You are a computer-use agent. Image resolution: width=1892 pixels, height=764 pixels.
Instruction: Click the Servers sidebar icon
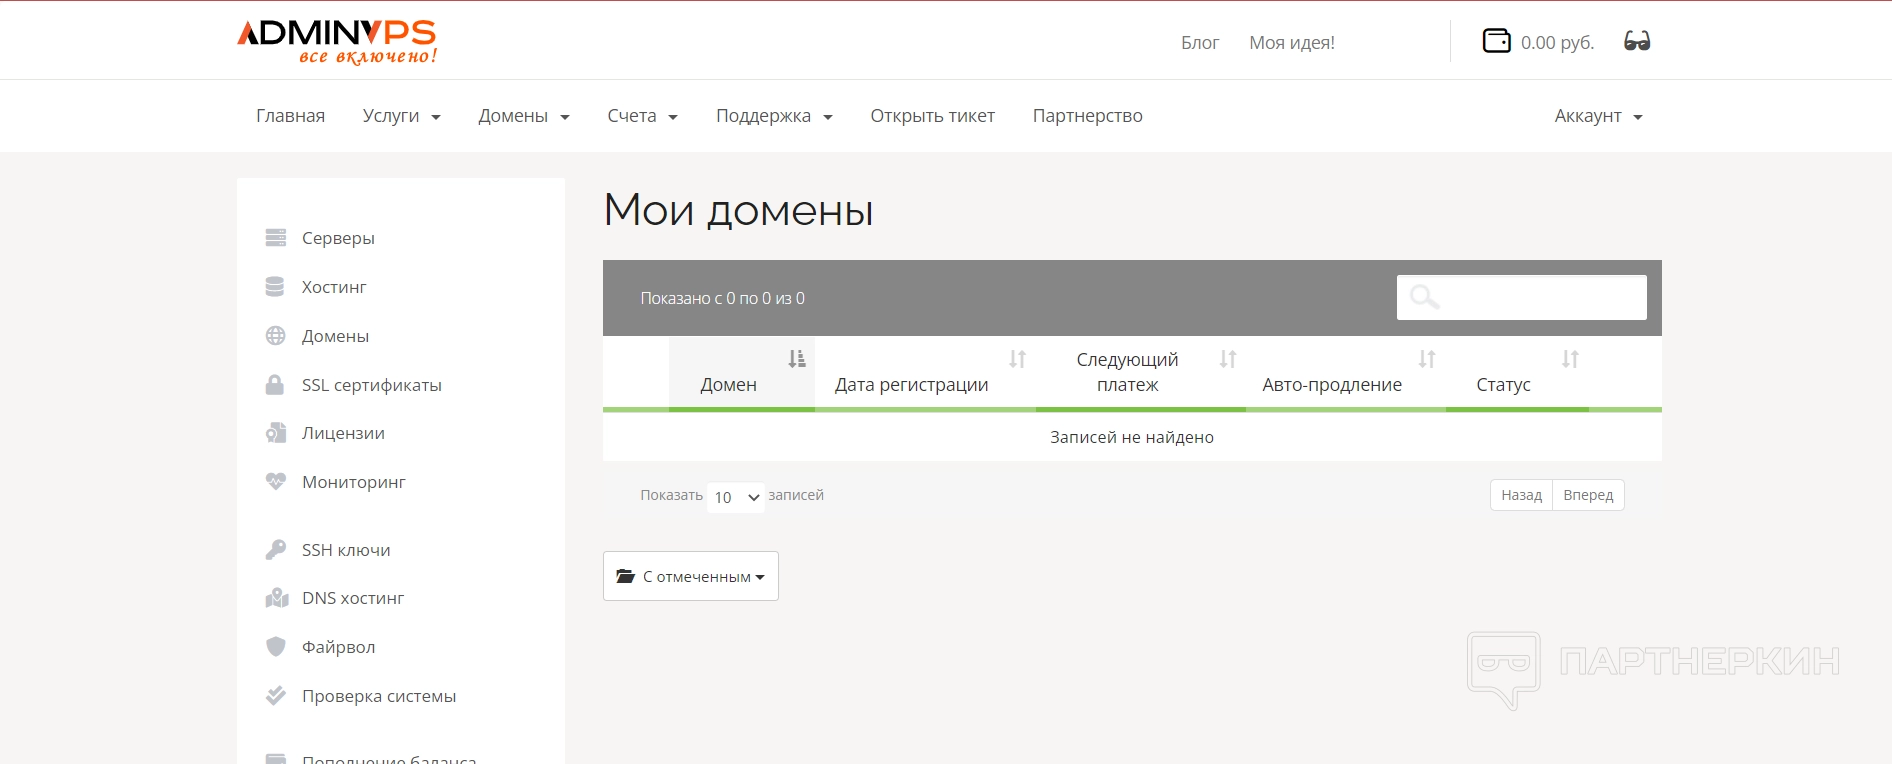coord(276,238)
